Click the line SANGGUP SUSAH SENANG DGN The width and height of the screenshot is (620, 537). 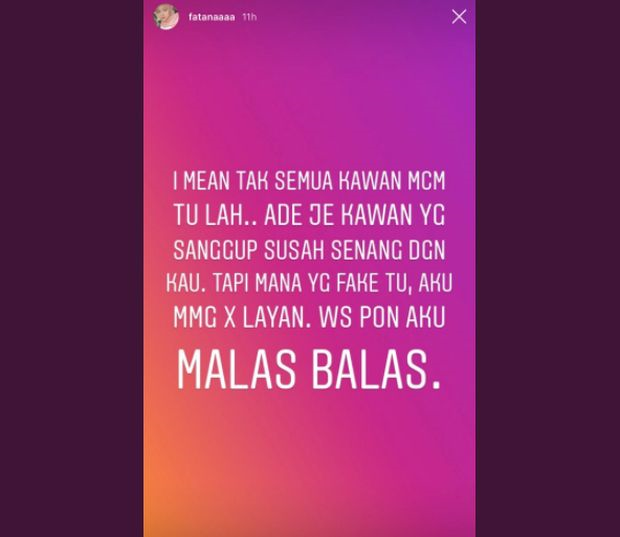(309, 250)
